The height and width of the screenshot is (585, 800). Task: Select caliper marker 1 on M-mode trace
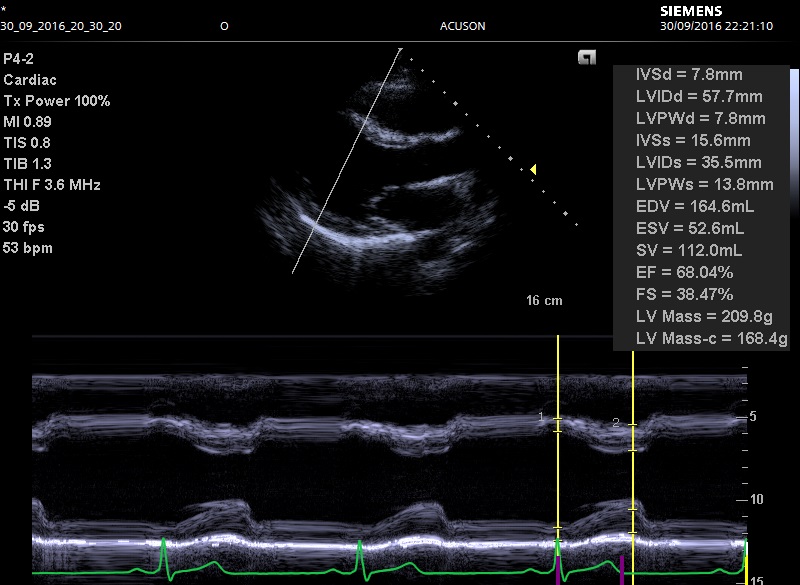point(542,416)
